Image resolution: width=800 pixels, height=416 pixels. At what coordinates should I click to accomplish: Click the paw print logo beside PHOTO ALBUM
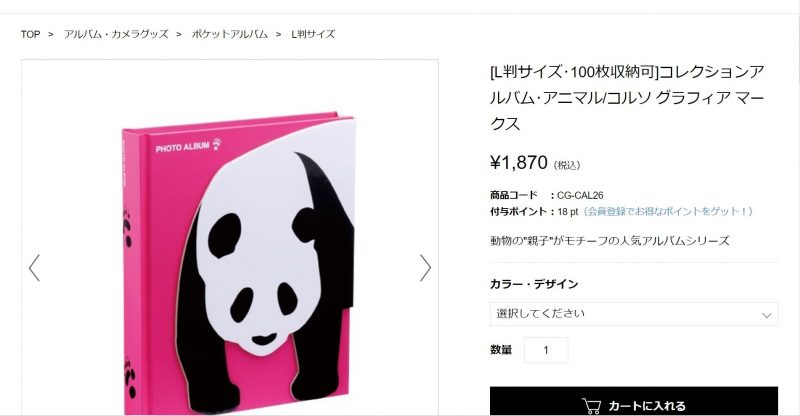point(217,144)
